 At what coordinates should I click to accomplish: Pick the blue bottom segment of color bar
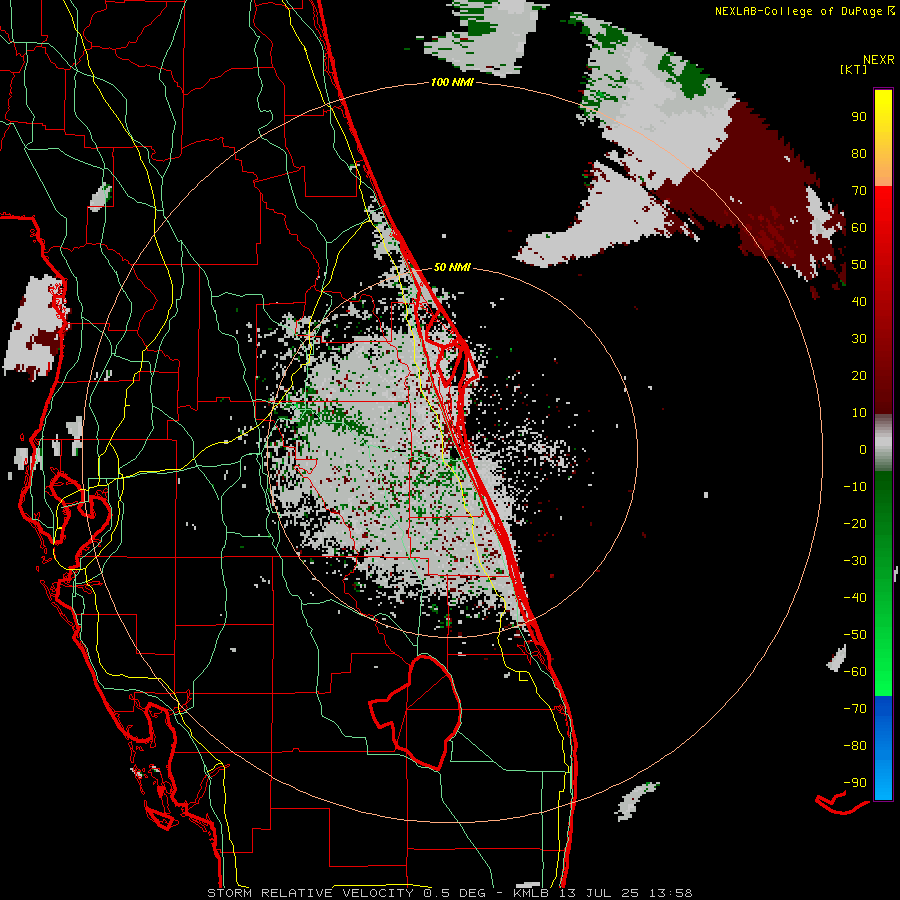[883, 748]
